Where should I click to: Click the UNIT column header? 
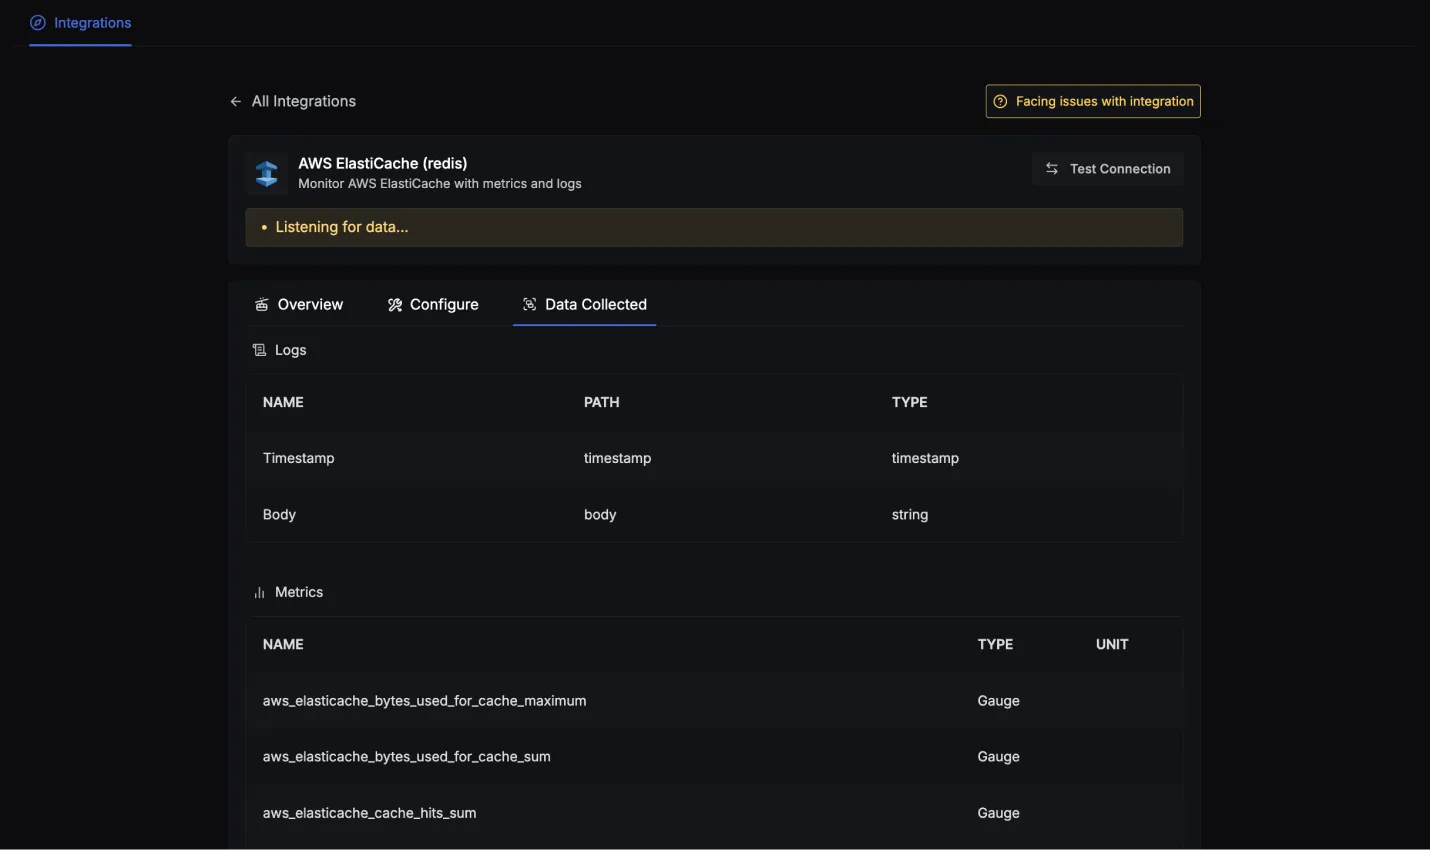click(1112, 644)
